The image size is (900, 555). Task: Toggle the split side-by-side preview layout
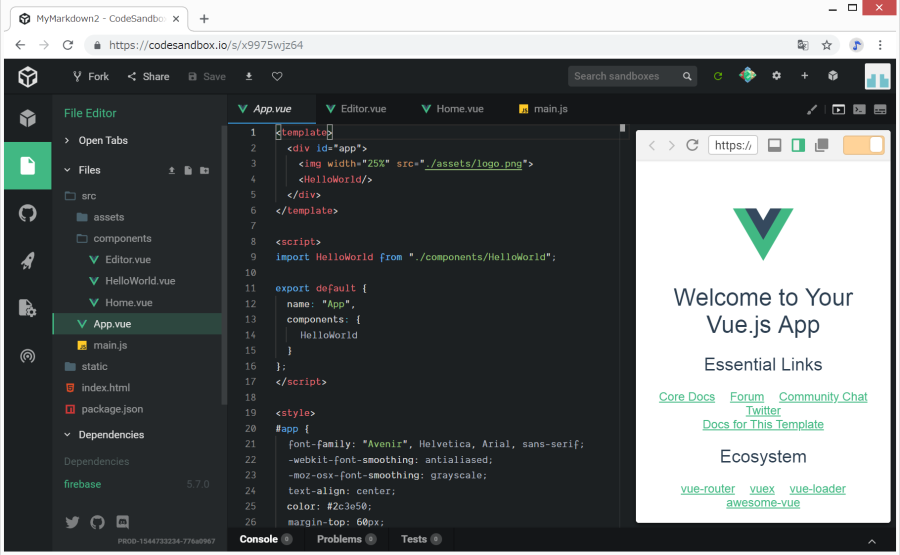pos(797,146)
